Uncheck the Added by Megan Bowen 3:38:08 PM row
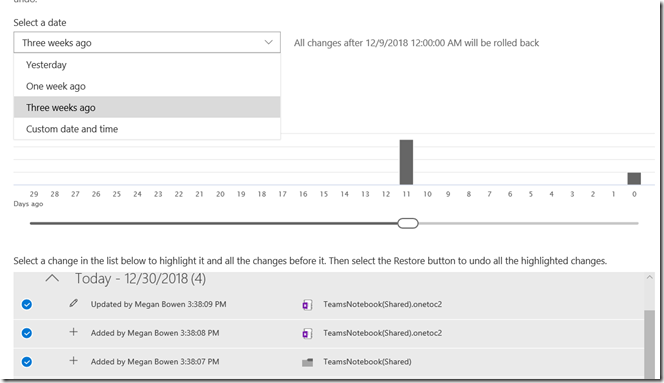Screen dimensions: 664x383 click(27, 333)
